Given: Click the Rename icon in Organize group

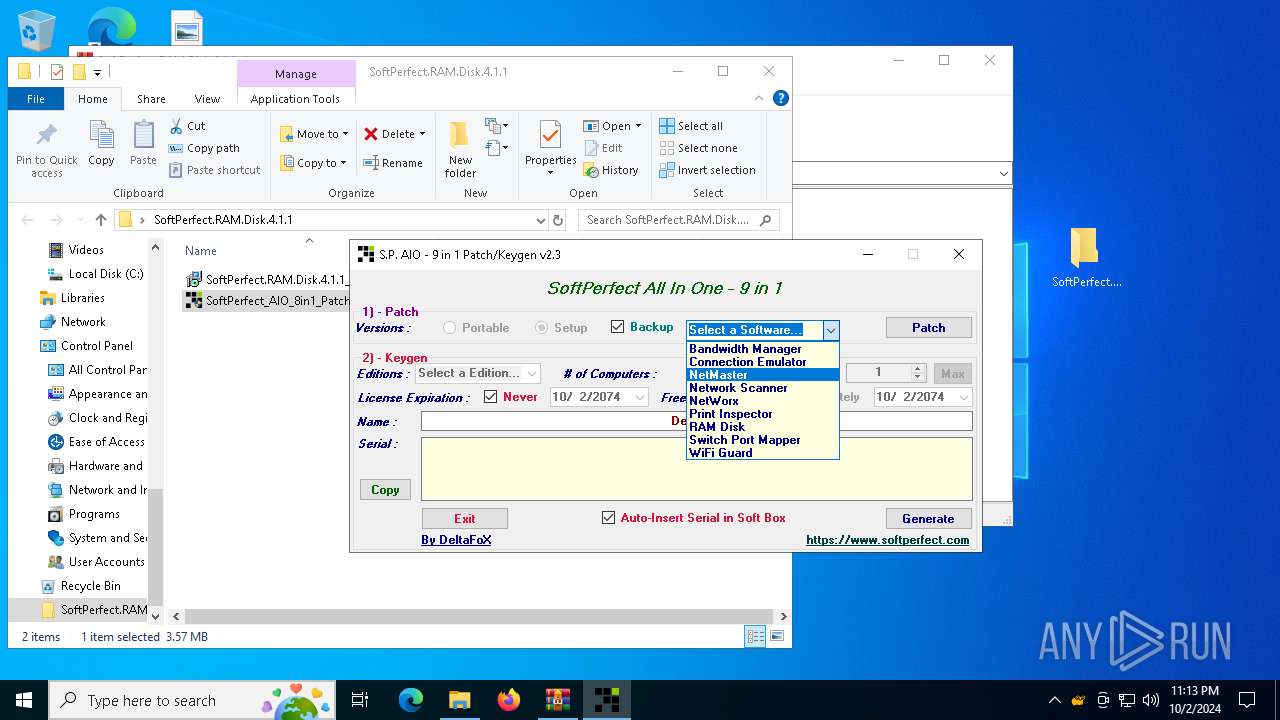Looking at the screenshot, I should pos(371,163).
